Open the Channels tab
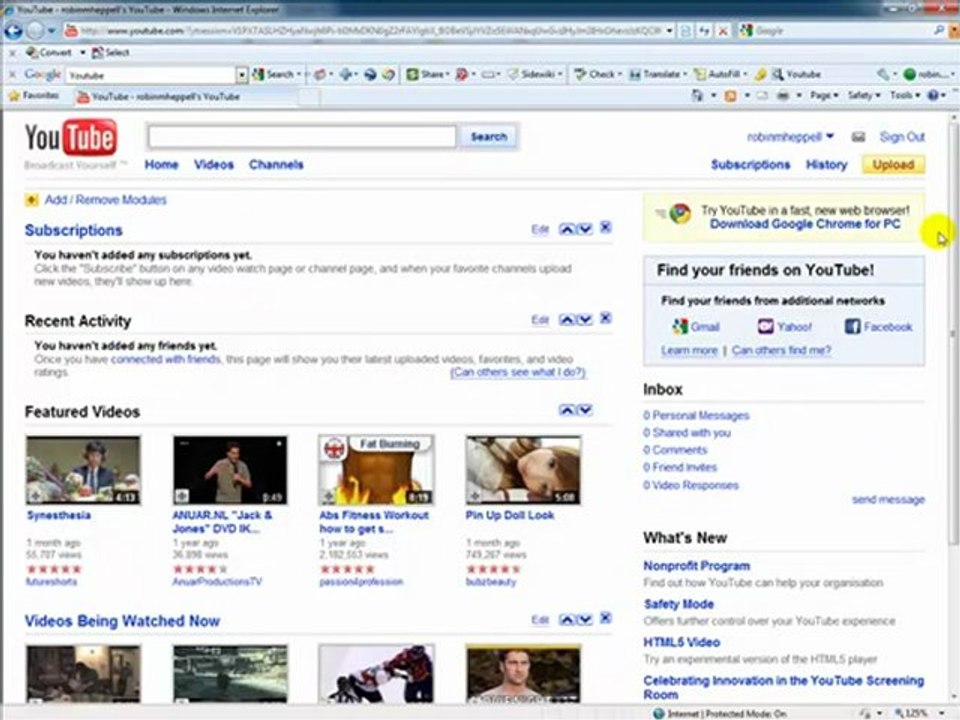Viewport: 960px width, 720px height. tap(276, 165)
